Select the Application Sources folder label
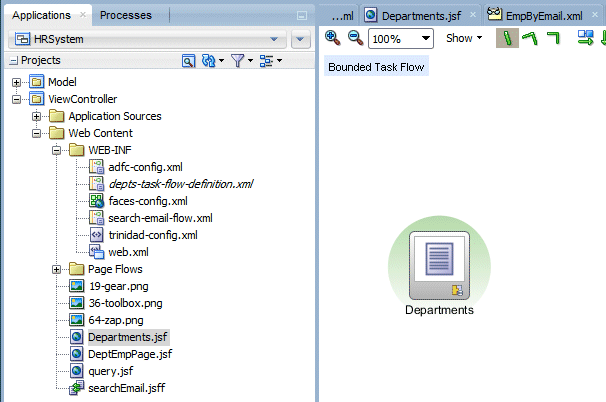 [115, 116]
